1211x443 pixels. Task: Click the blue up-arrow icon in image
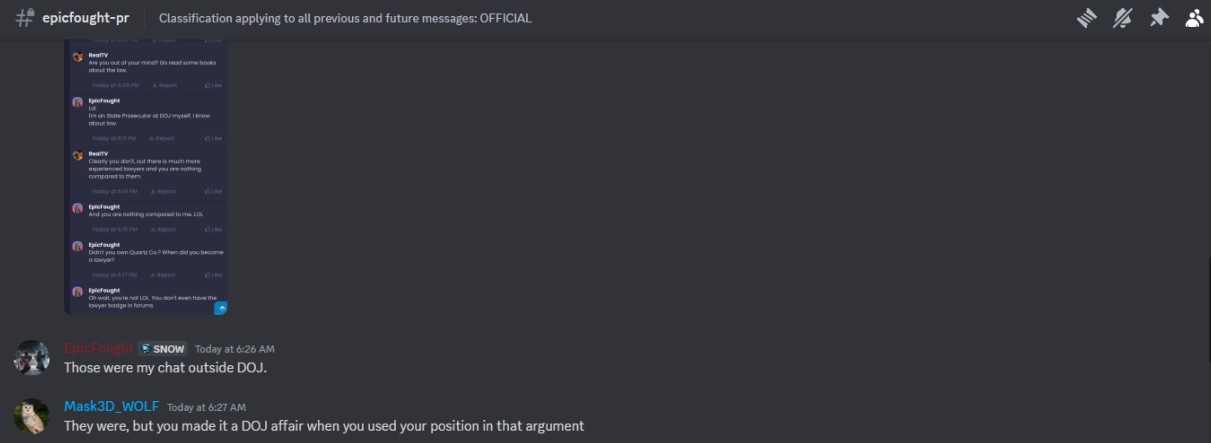click(x=221, y=308)
